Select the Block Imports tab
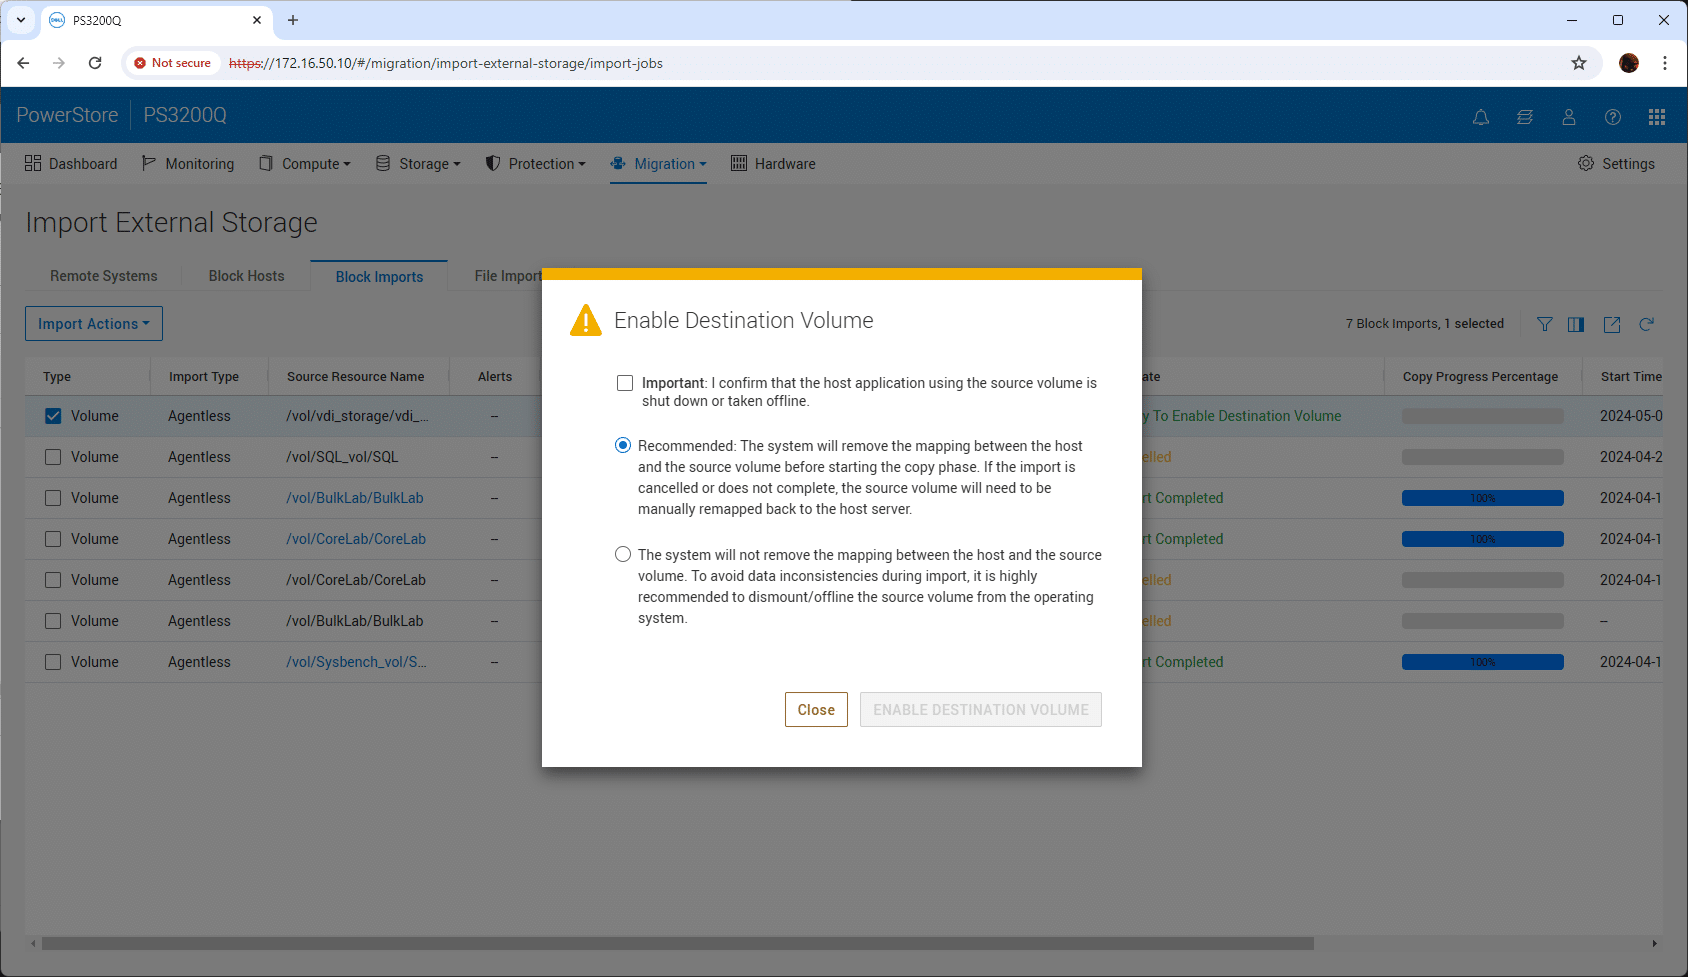1688x977 pixels. click(x=379, y=276)
